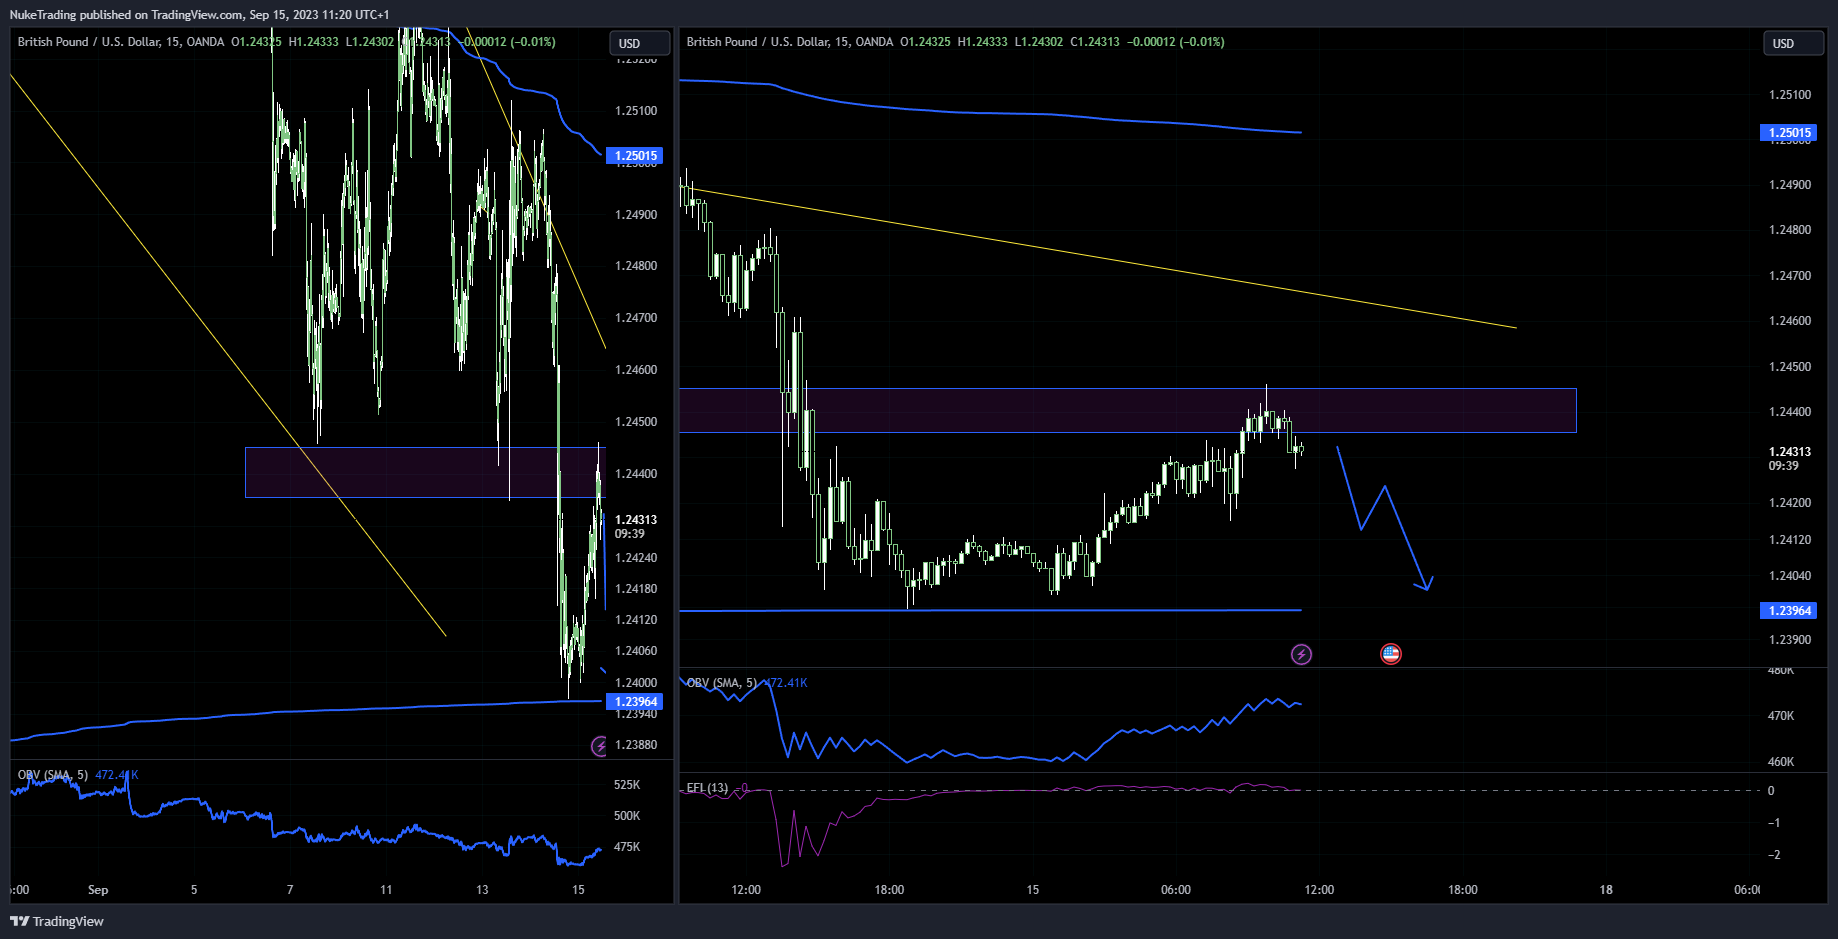The image size is (1838, 939).
Task: Select the blue horizontal support line on the right chart
Action: click(990, 610)
